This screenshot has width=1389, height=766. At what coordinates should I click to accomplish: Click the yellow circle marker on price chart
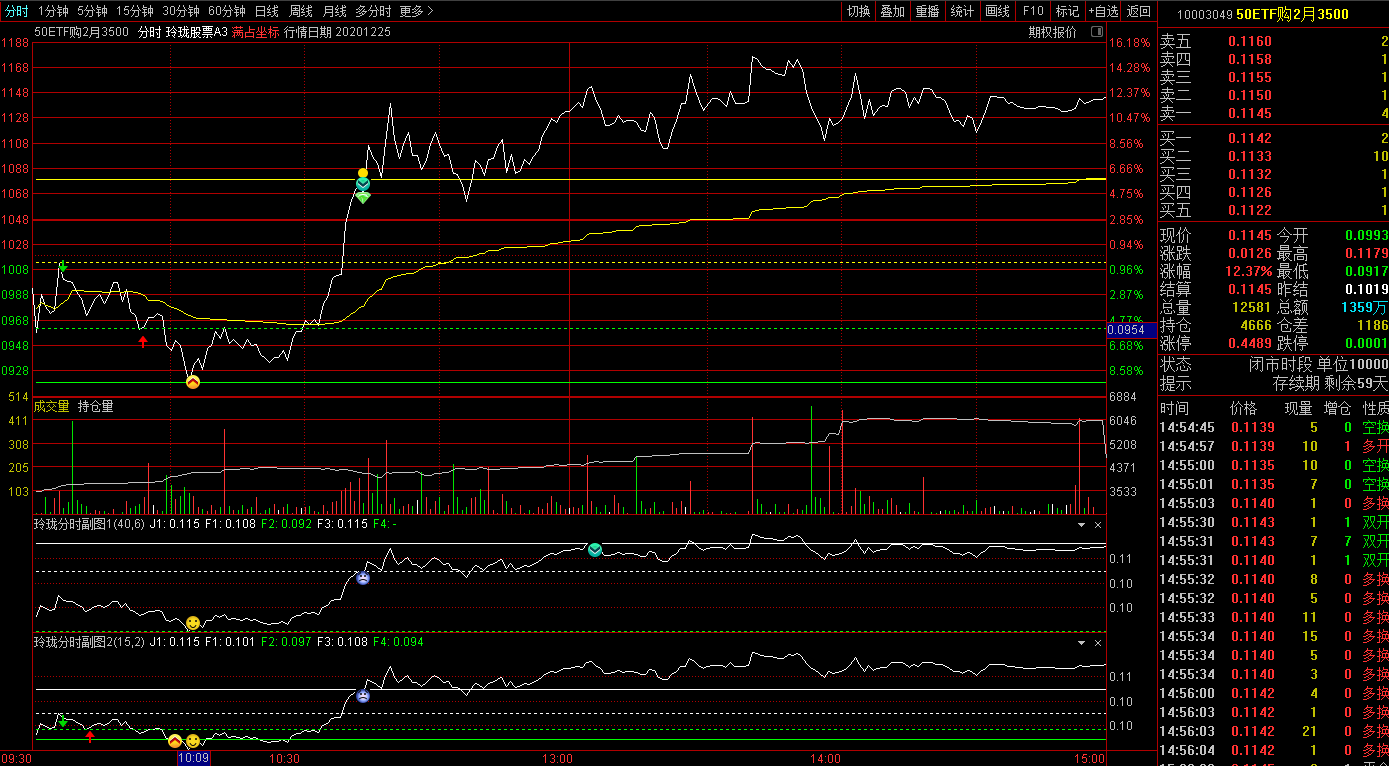(x=363, y=173)
